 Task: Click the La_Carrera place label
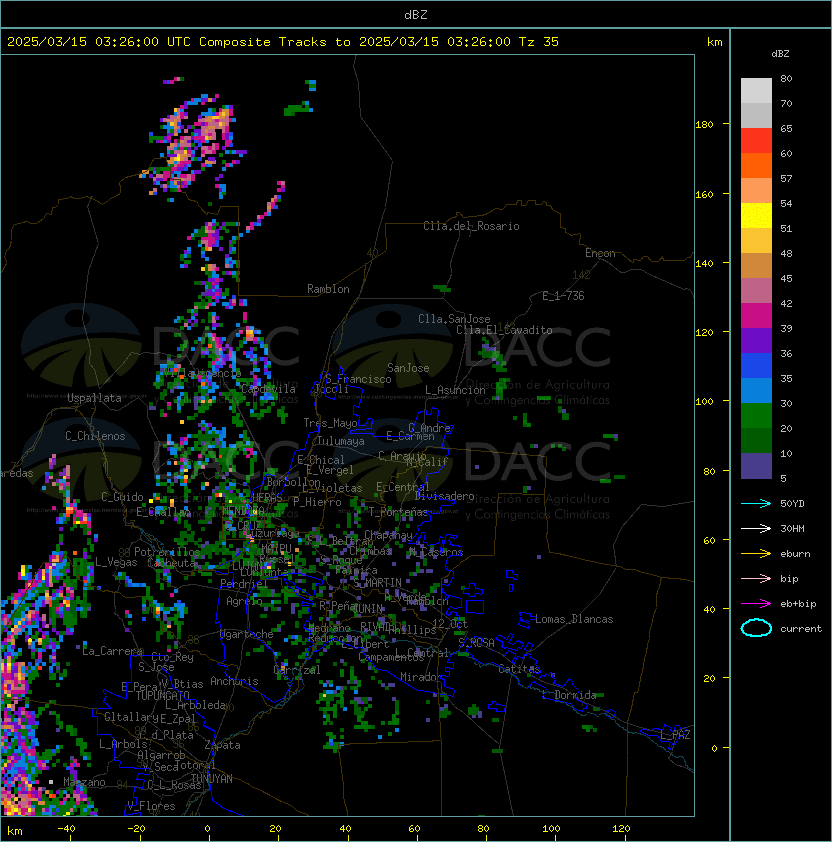(112, 651)
